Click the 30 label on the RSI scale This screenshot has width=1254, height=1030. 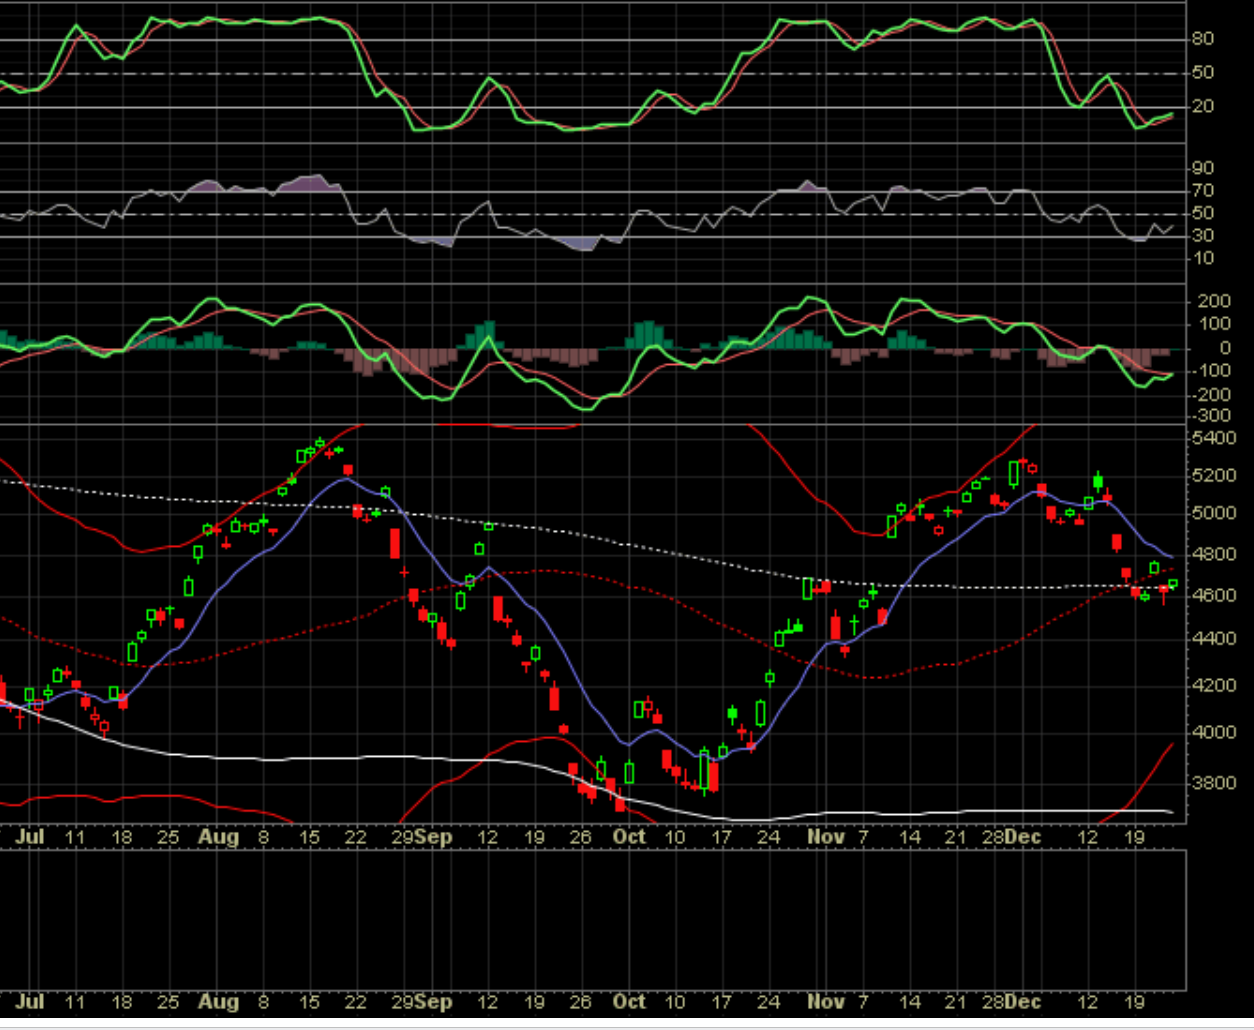[1203, 236]
